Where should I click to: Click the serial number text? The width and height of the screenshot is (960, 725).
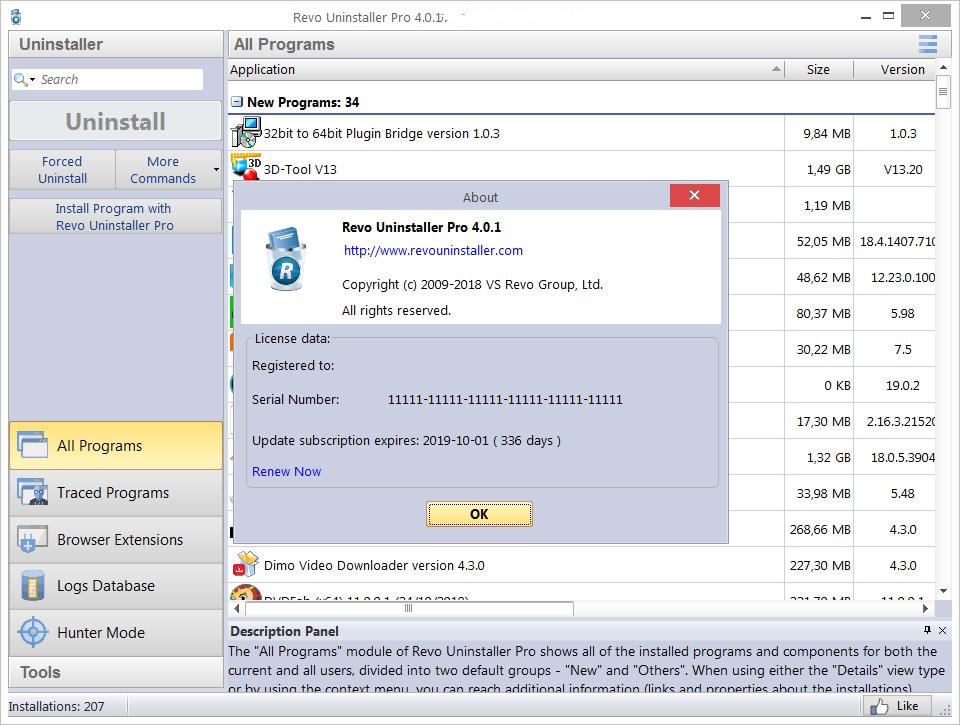(505, 400)
